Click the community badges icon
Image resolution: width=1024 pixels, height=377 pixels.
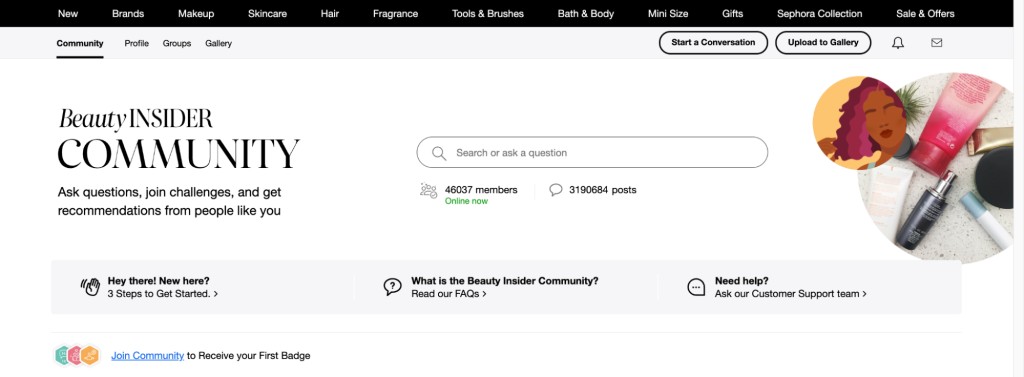click(x=76, y=355)
